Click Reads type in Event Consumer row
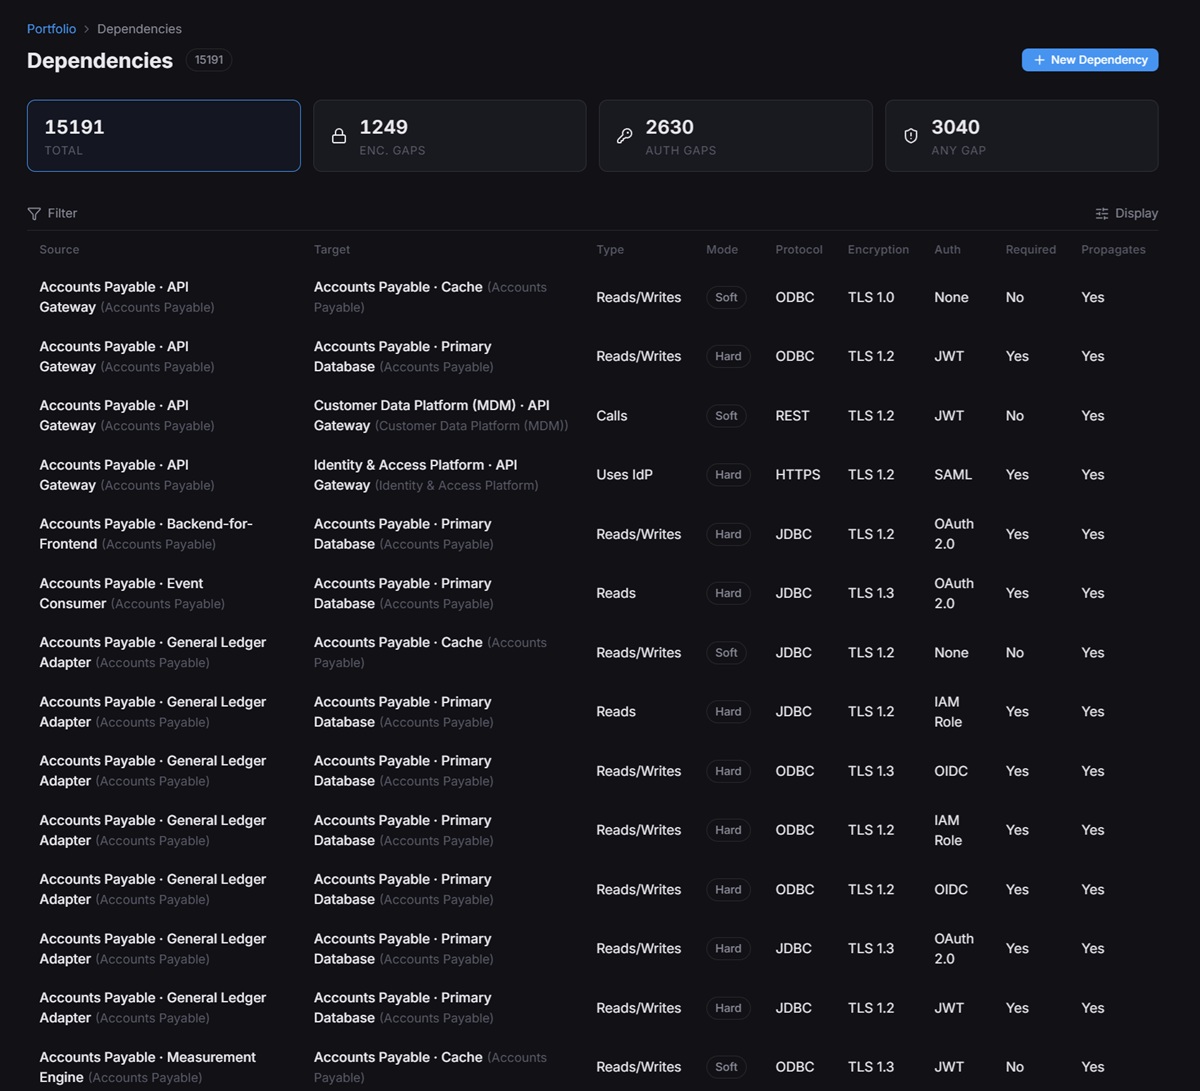Viewport: 1200px width, 1091px height. tap(616, 594)
